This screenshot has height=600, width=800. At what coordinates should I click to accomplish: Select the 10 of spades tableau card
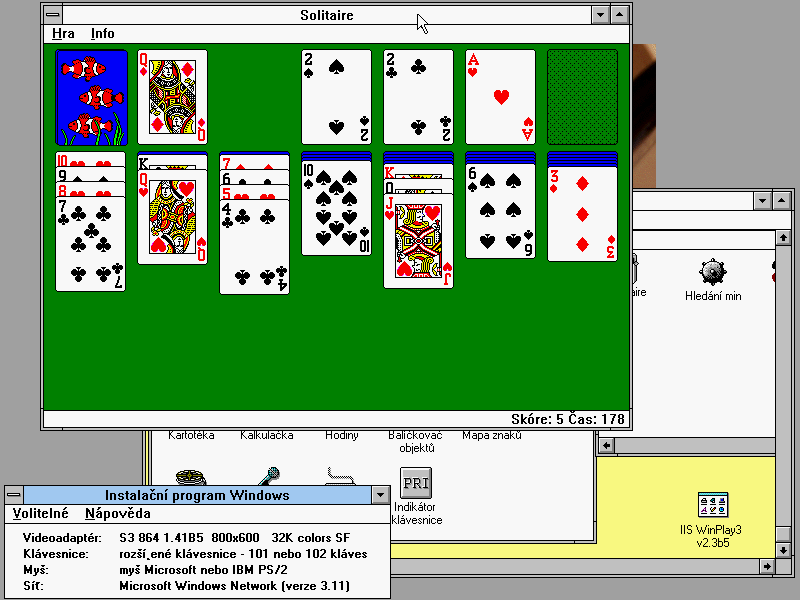pos(336,208)
